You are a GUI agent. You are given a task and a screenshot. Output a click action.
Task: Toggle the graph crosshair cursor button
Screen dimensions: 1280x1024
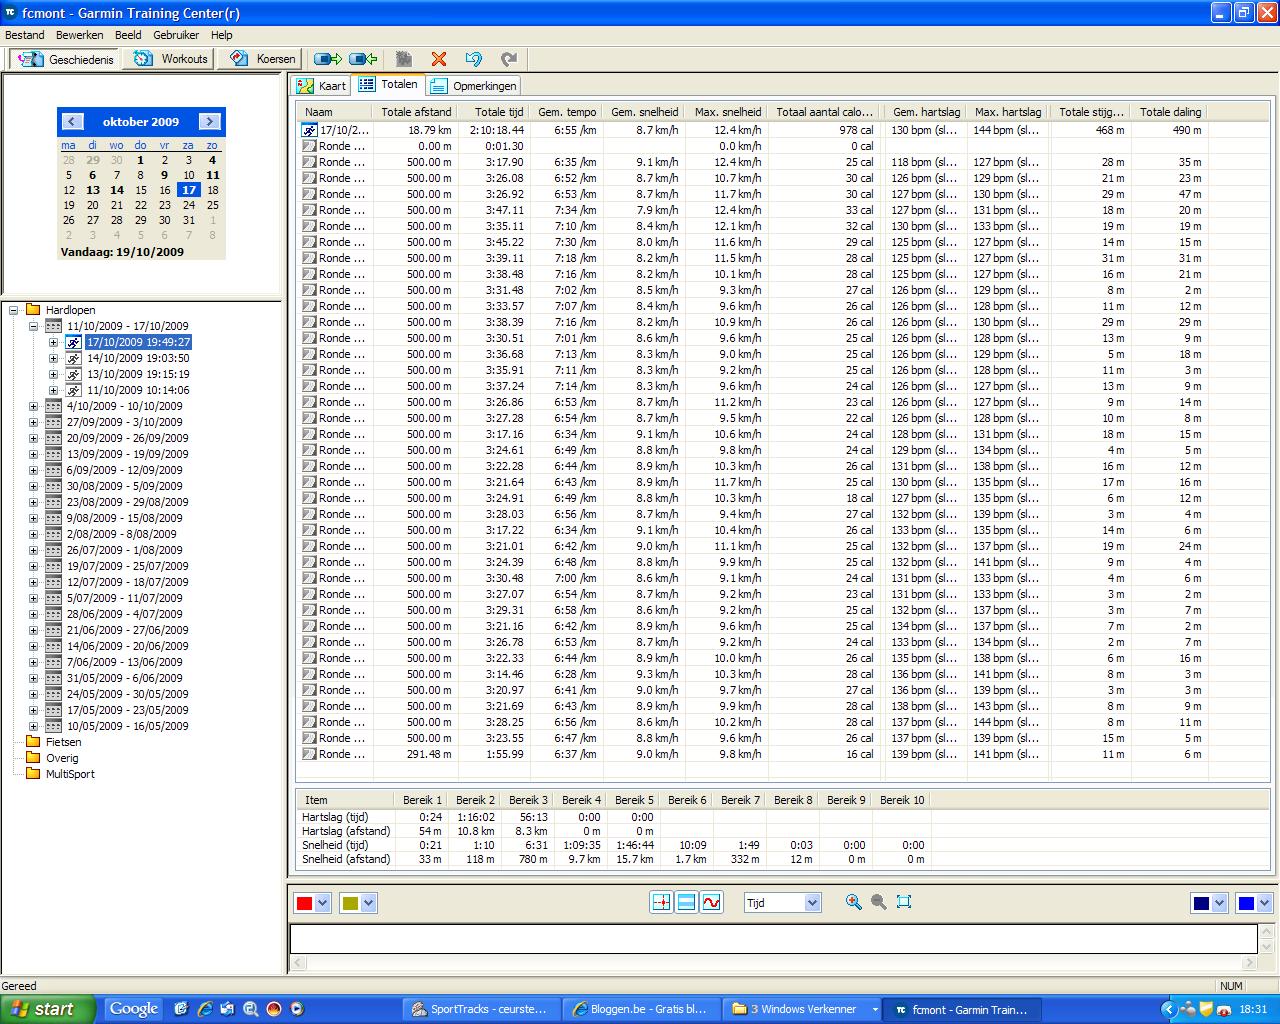[661, 902]
